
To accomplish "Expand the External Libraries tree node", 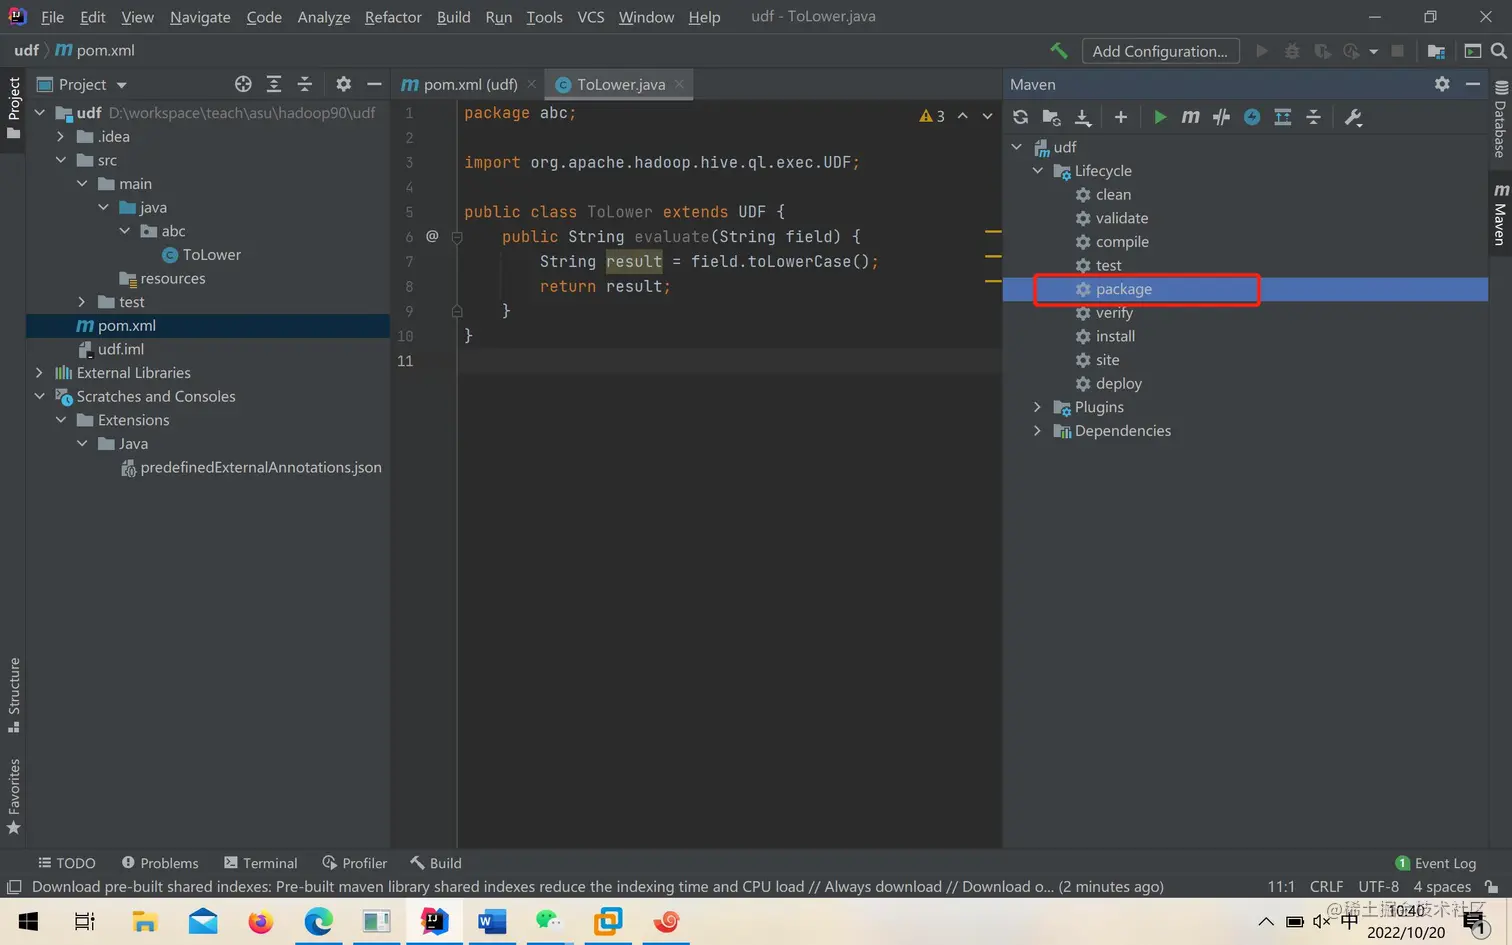I will 39,373.
